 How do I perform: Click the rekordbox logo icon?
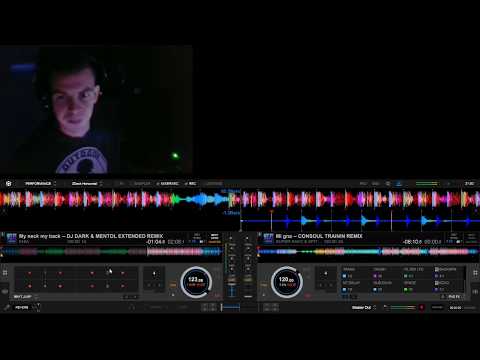[9, 184]
